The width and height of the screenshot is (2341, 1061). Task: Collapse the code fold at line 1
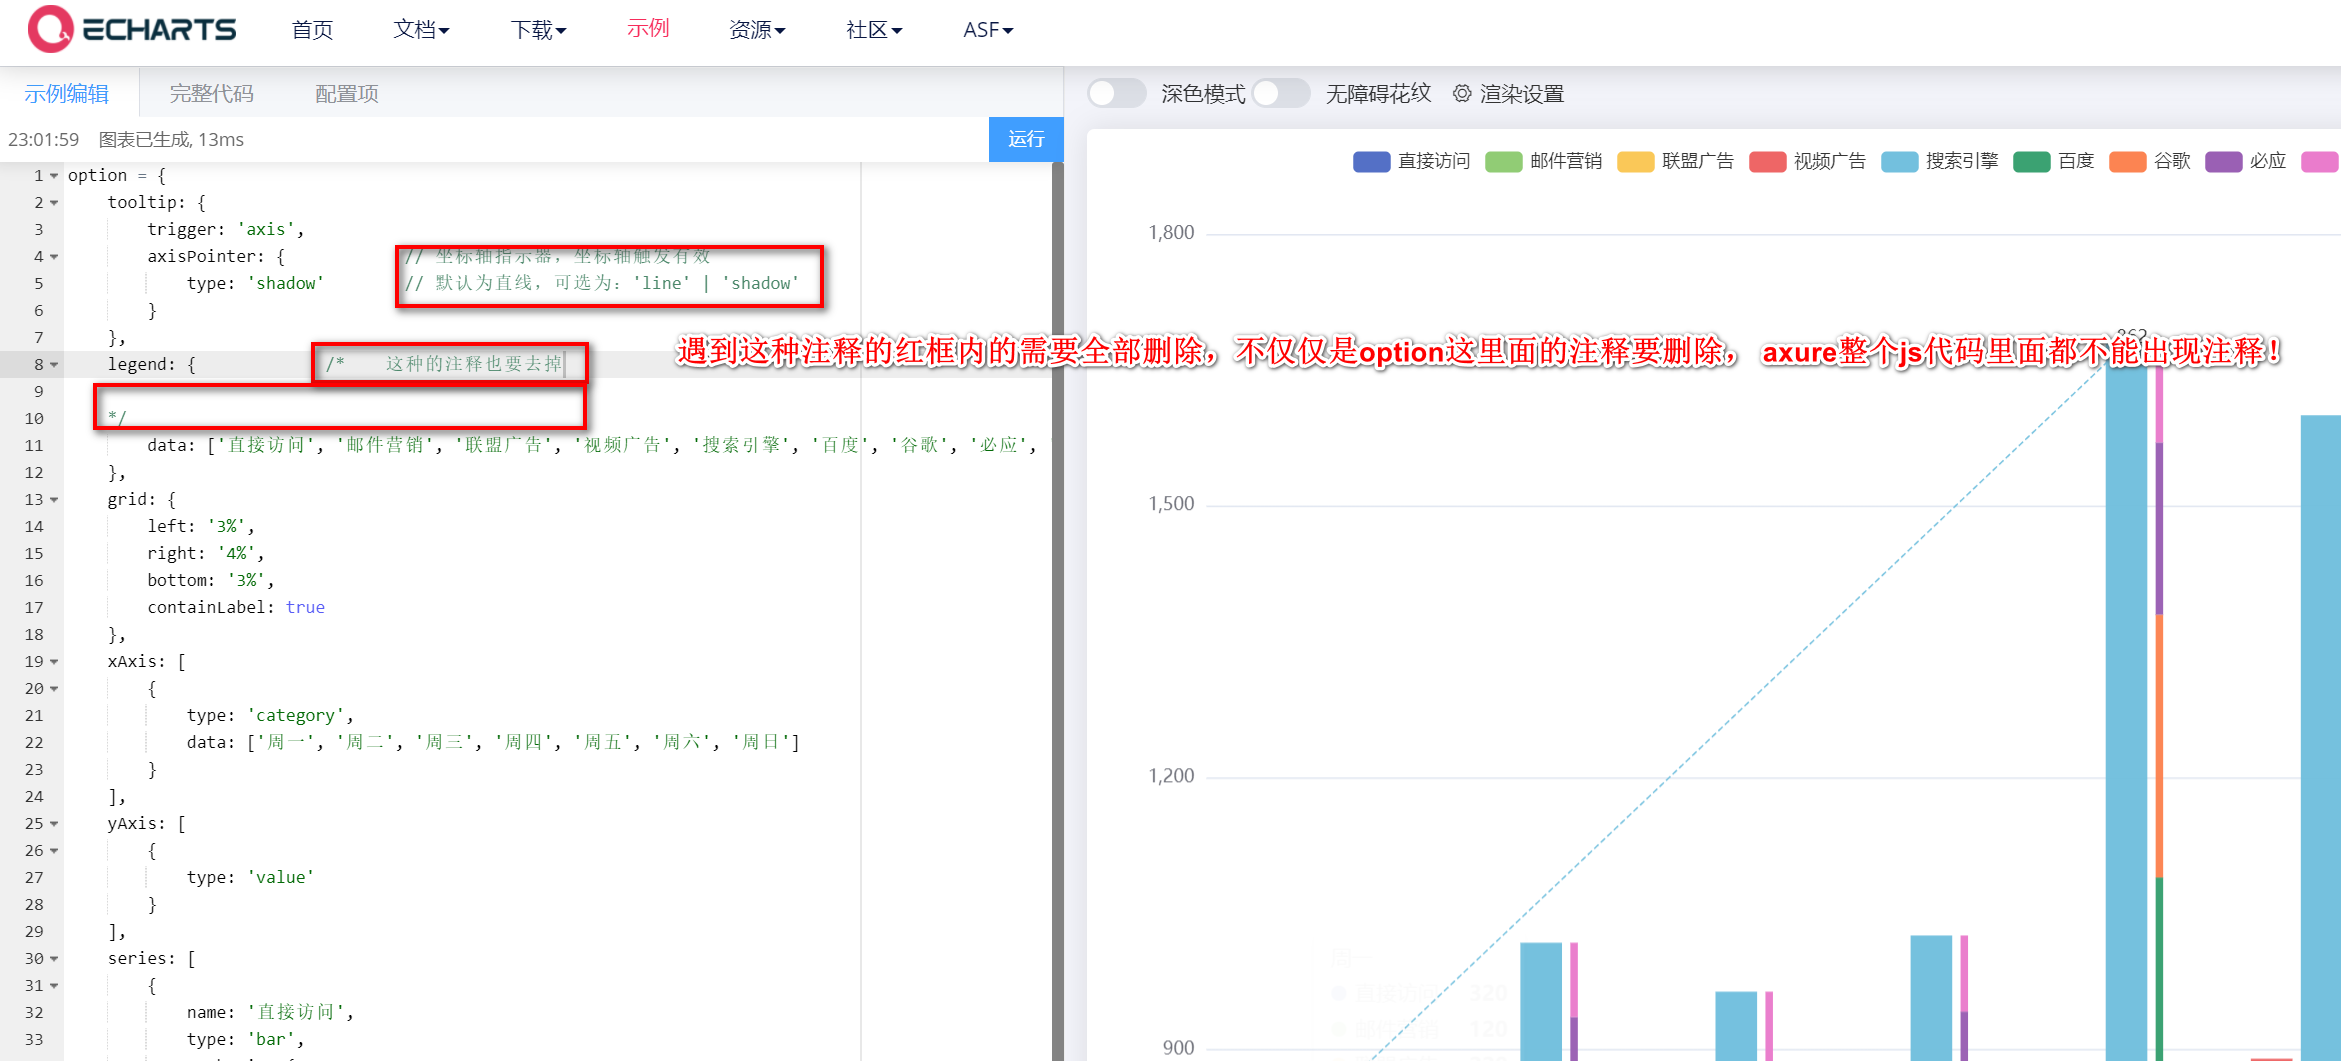pyautogui.click(x=54, y=176)
